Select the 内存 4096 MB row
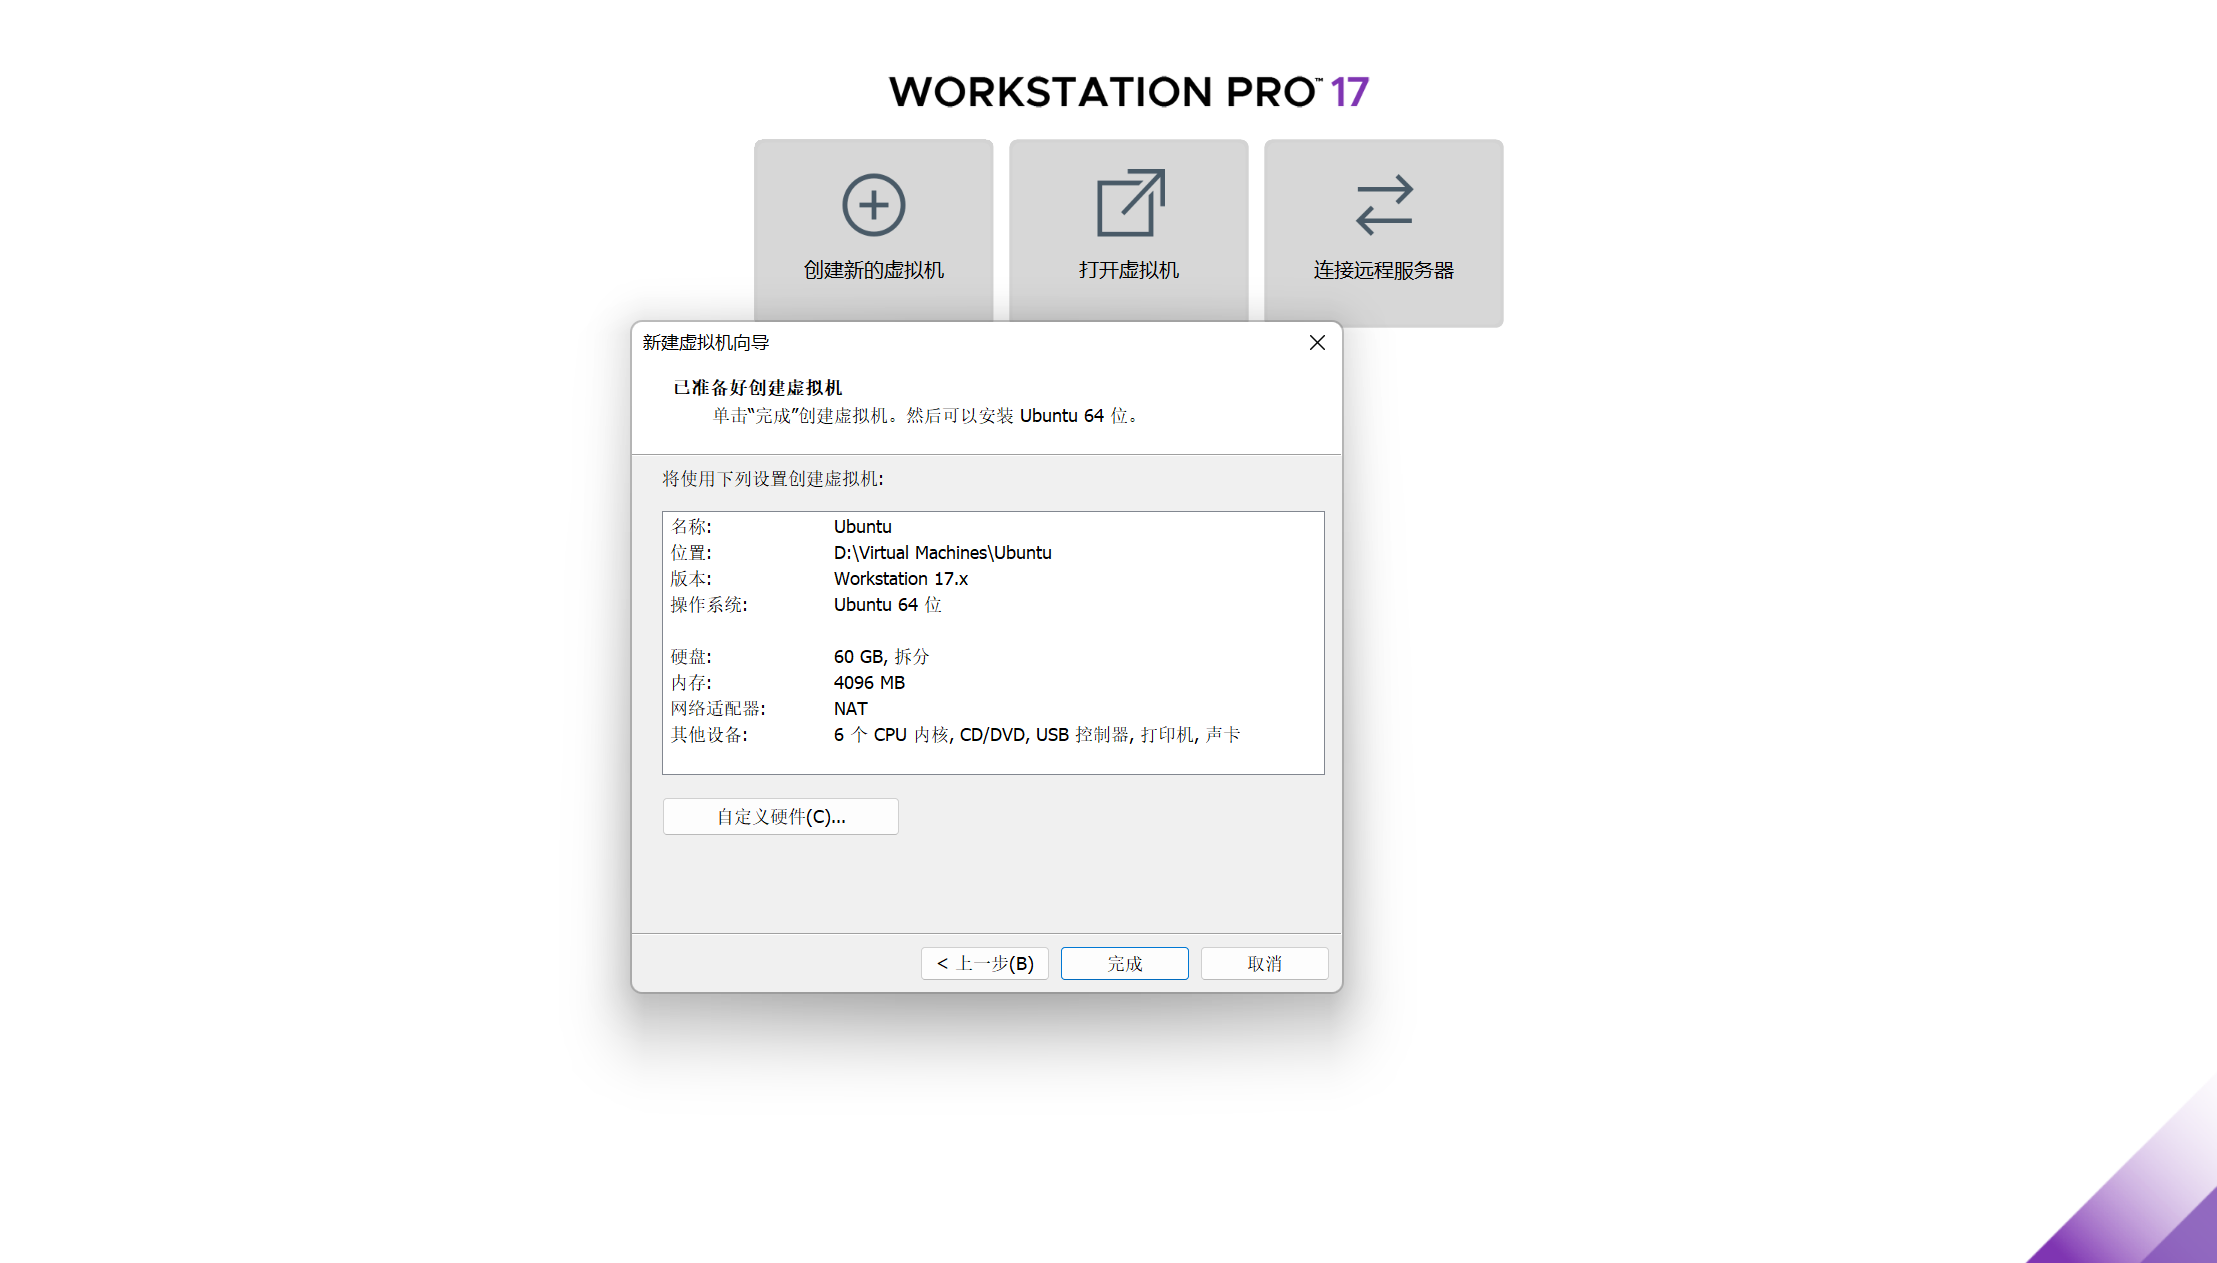Image resolution: width=2217 pixels, height=1263 pixels. [868, 683]
